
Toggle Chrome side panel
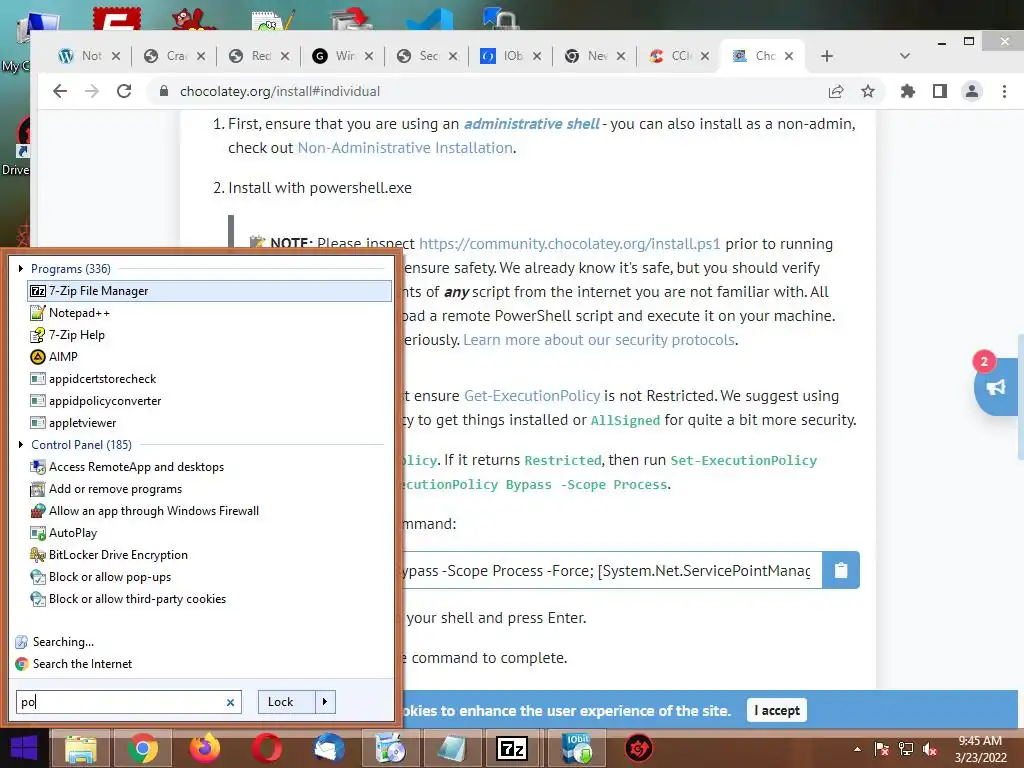click(940, 91)
